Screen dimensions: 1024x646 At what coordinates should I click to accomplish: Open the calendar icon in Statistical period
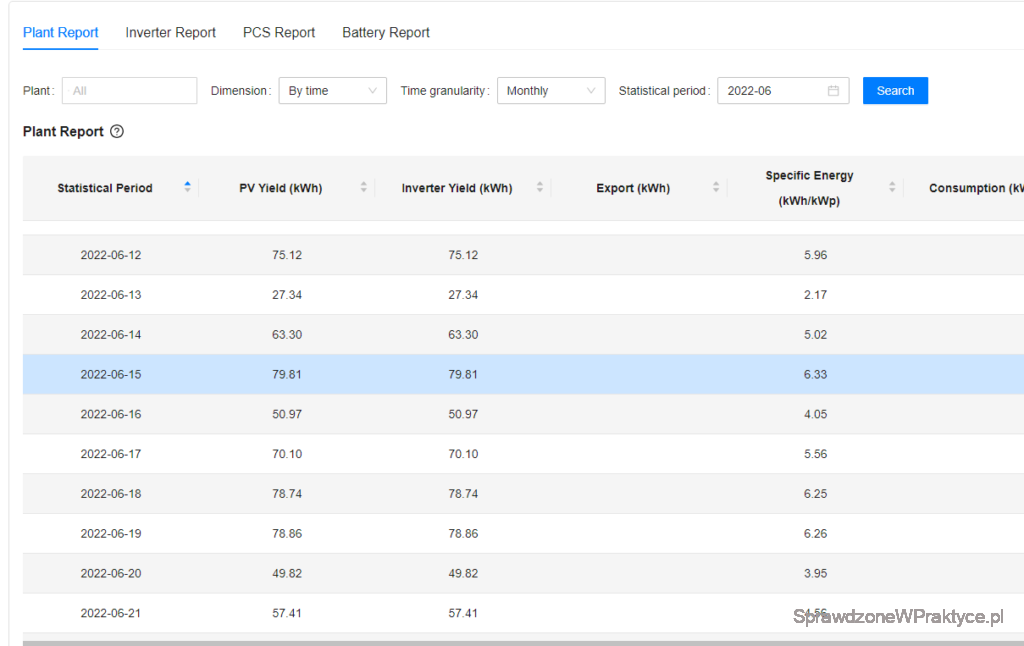[833, 91]
